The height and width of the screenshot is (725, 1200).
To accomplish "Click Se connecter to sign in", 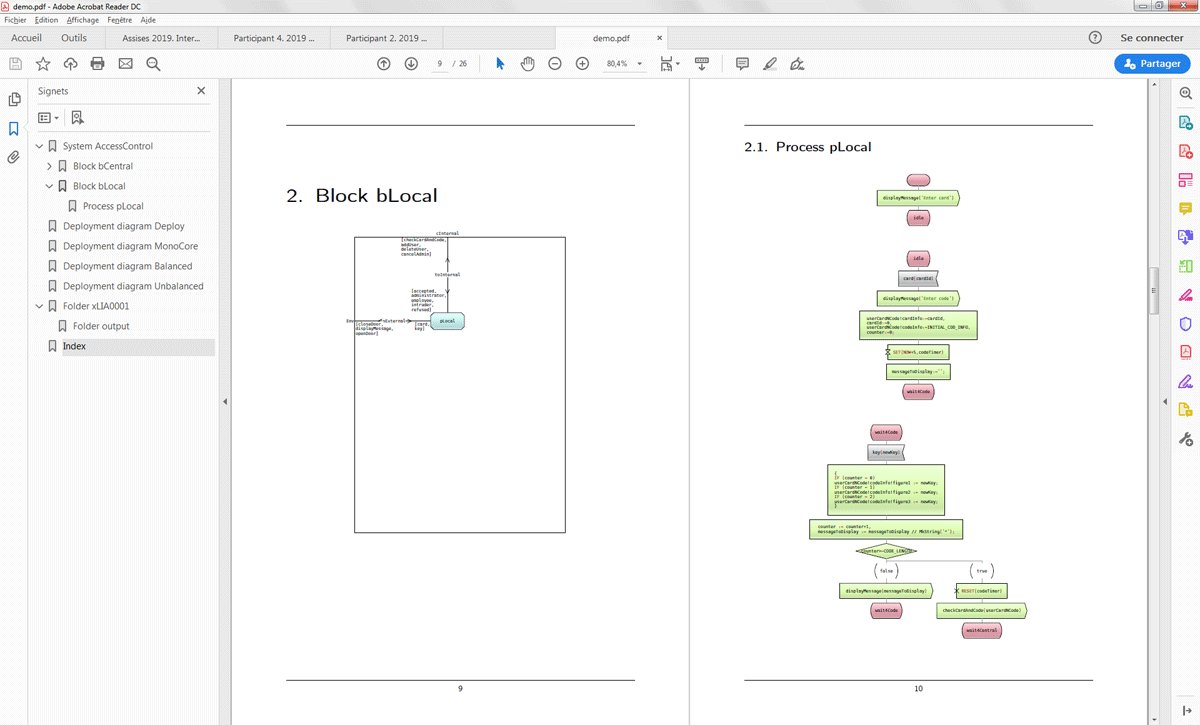I will click(1151, 38).
